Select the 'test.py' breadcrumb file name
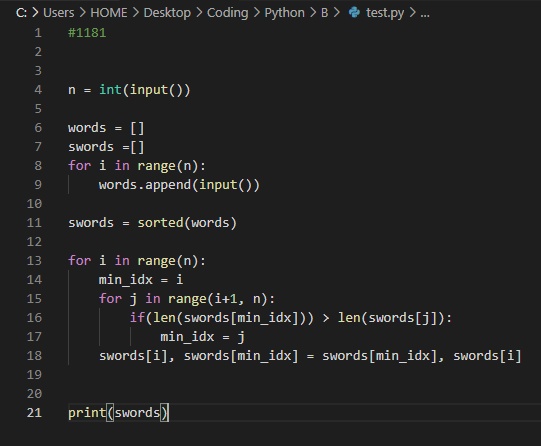Viewport: 541px width, 446px height. click(x=385, y=13)
